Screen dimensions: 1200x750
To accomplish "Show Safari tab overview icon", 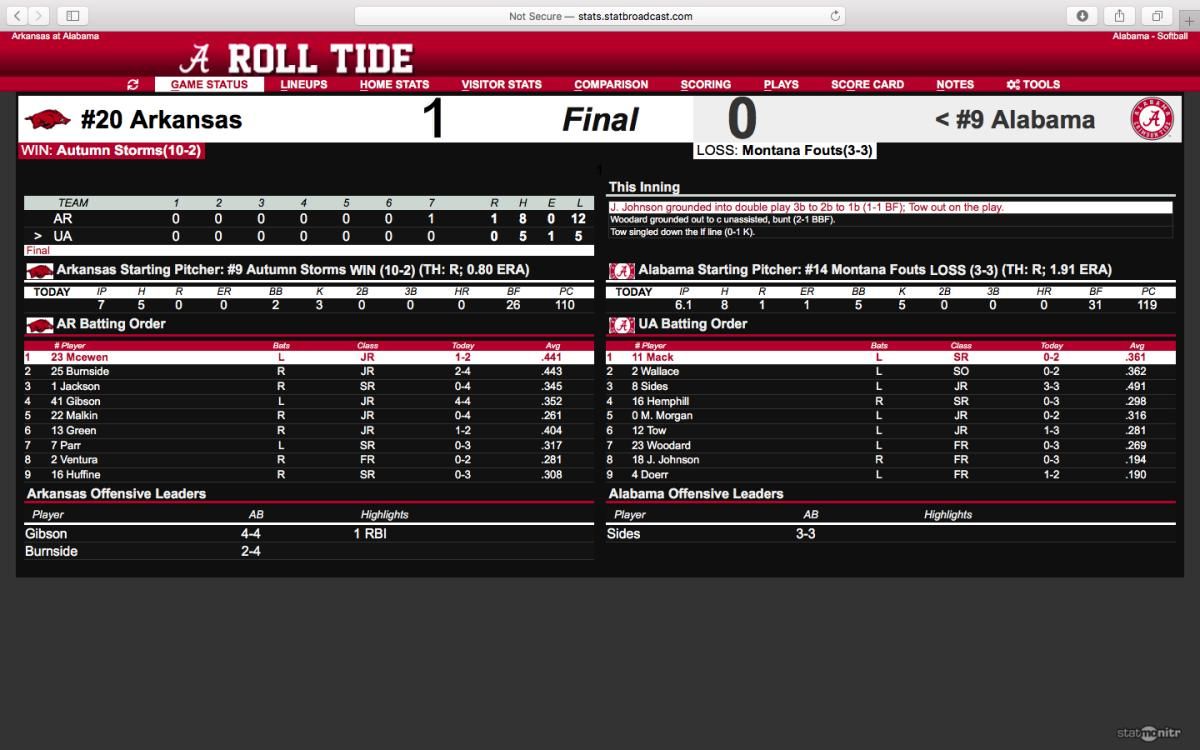I will tap(1157, 15).
